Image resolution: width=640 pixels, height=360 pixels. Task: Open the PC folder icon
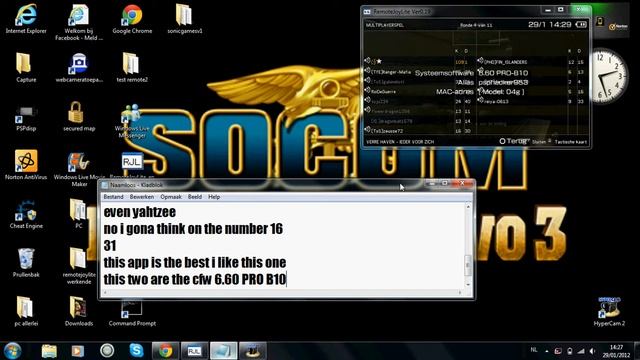tap(78, 213)
